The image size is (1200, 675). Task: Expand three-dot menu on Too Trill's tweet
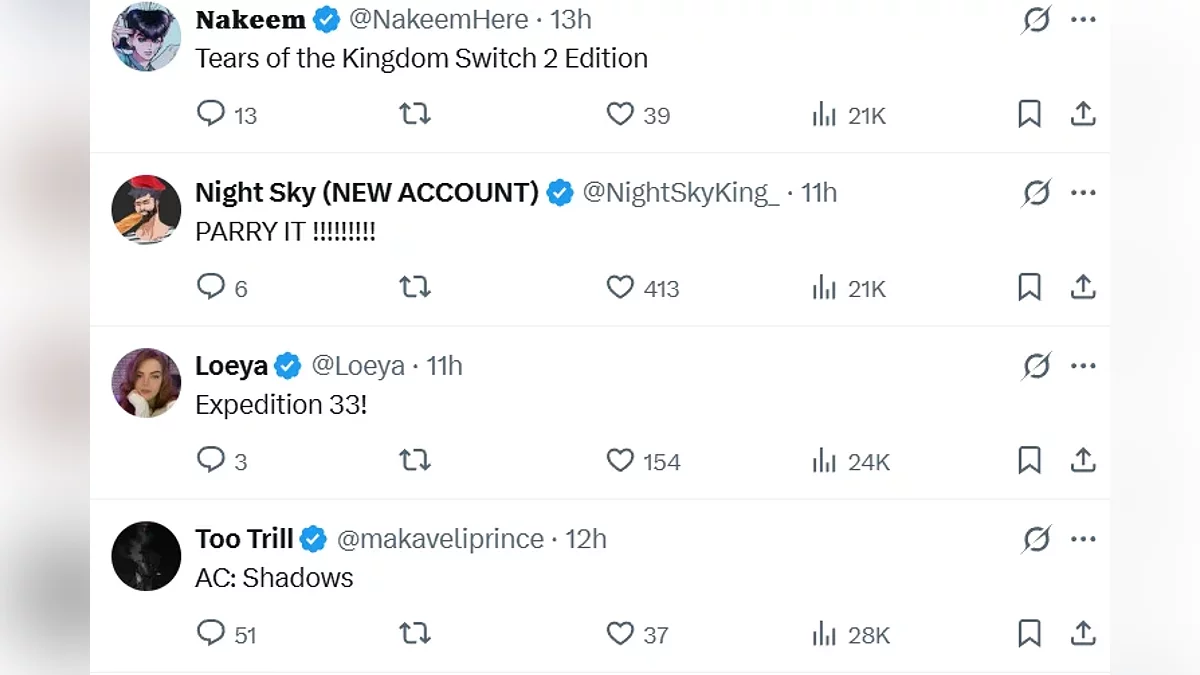1084,539
